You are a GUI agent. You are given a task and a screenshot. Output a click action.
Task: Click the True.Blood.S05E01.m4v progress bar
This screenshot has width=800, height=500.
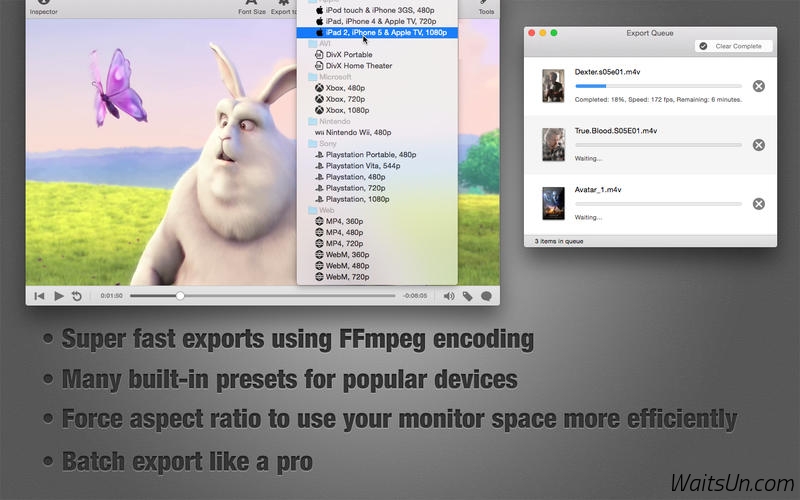(658, 145)
